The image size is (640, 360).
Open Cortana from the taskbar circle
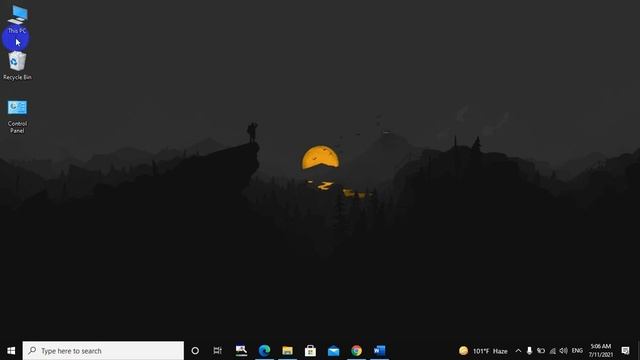pyautogui.click(x=195, y=351)
